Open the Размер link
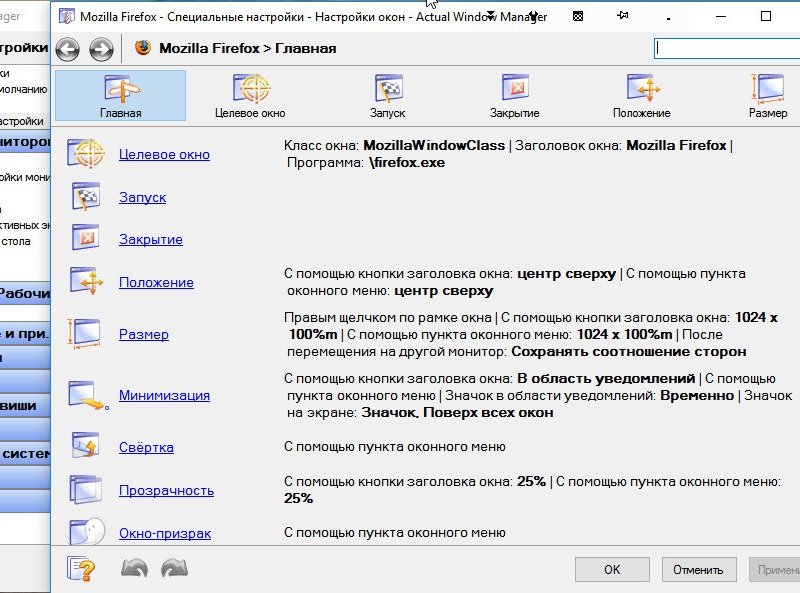The image size is (800, 593). click(x=144, y=334)
